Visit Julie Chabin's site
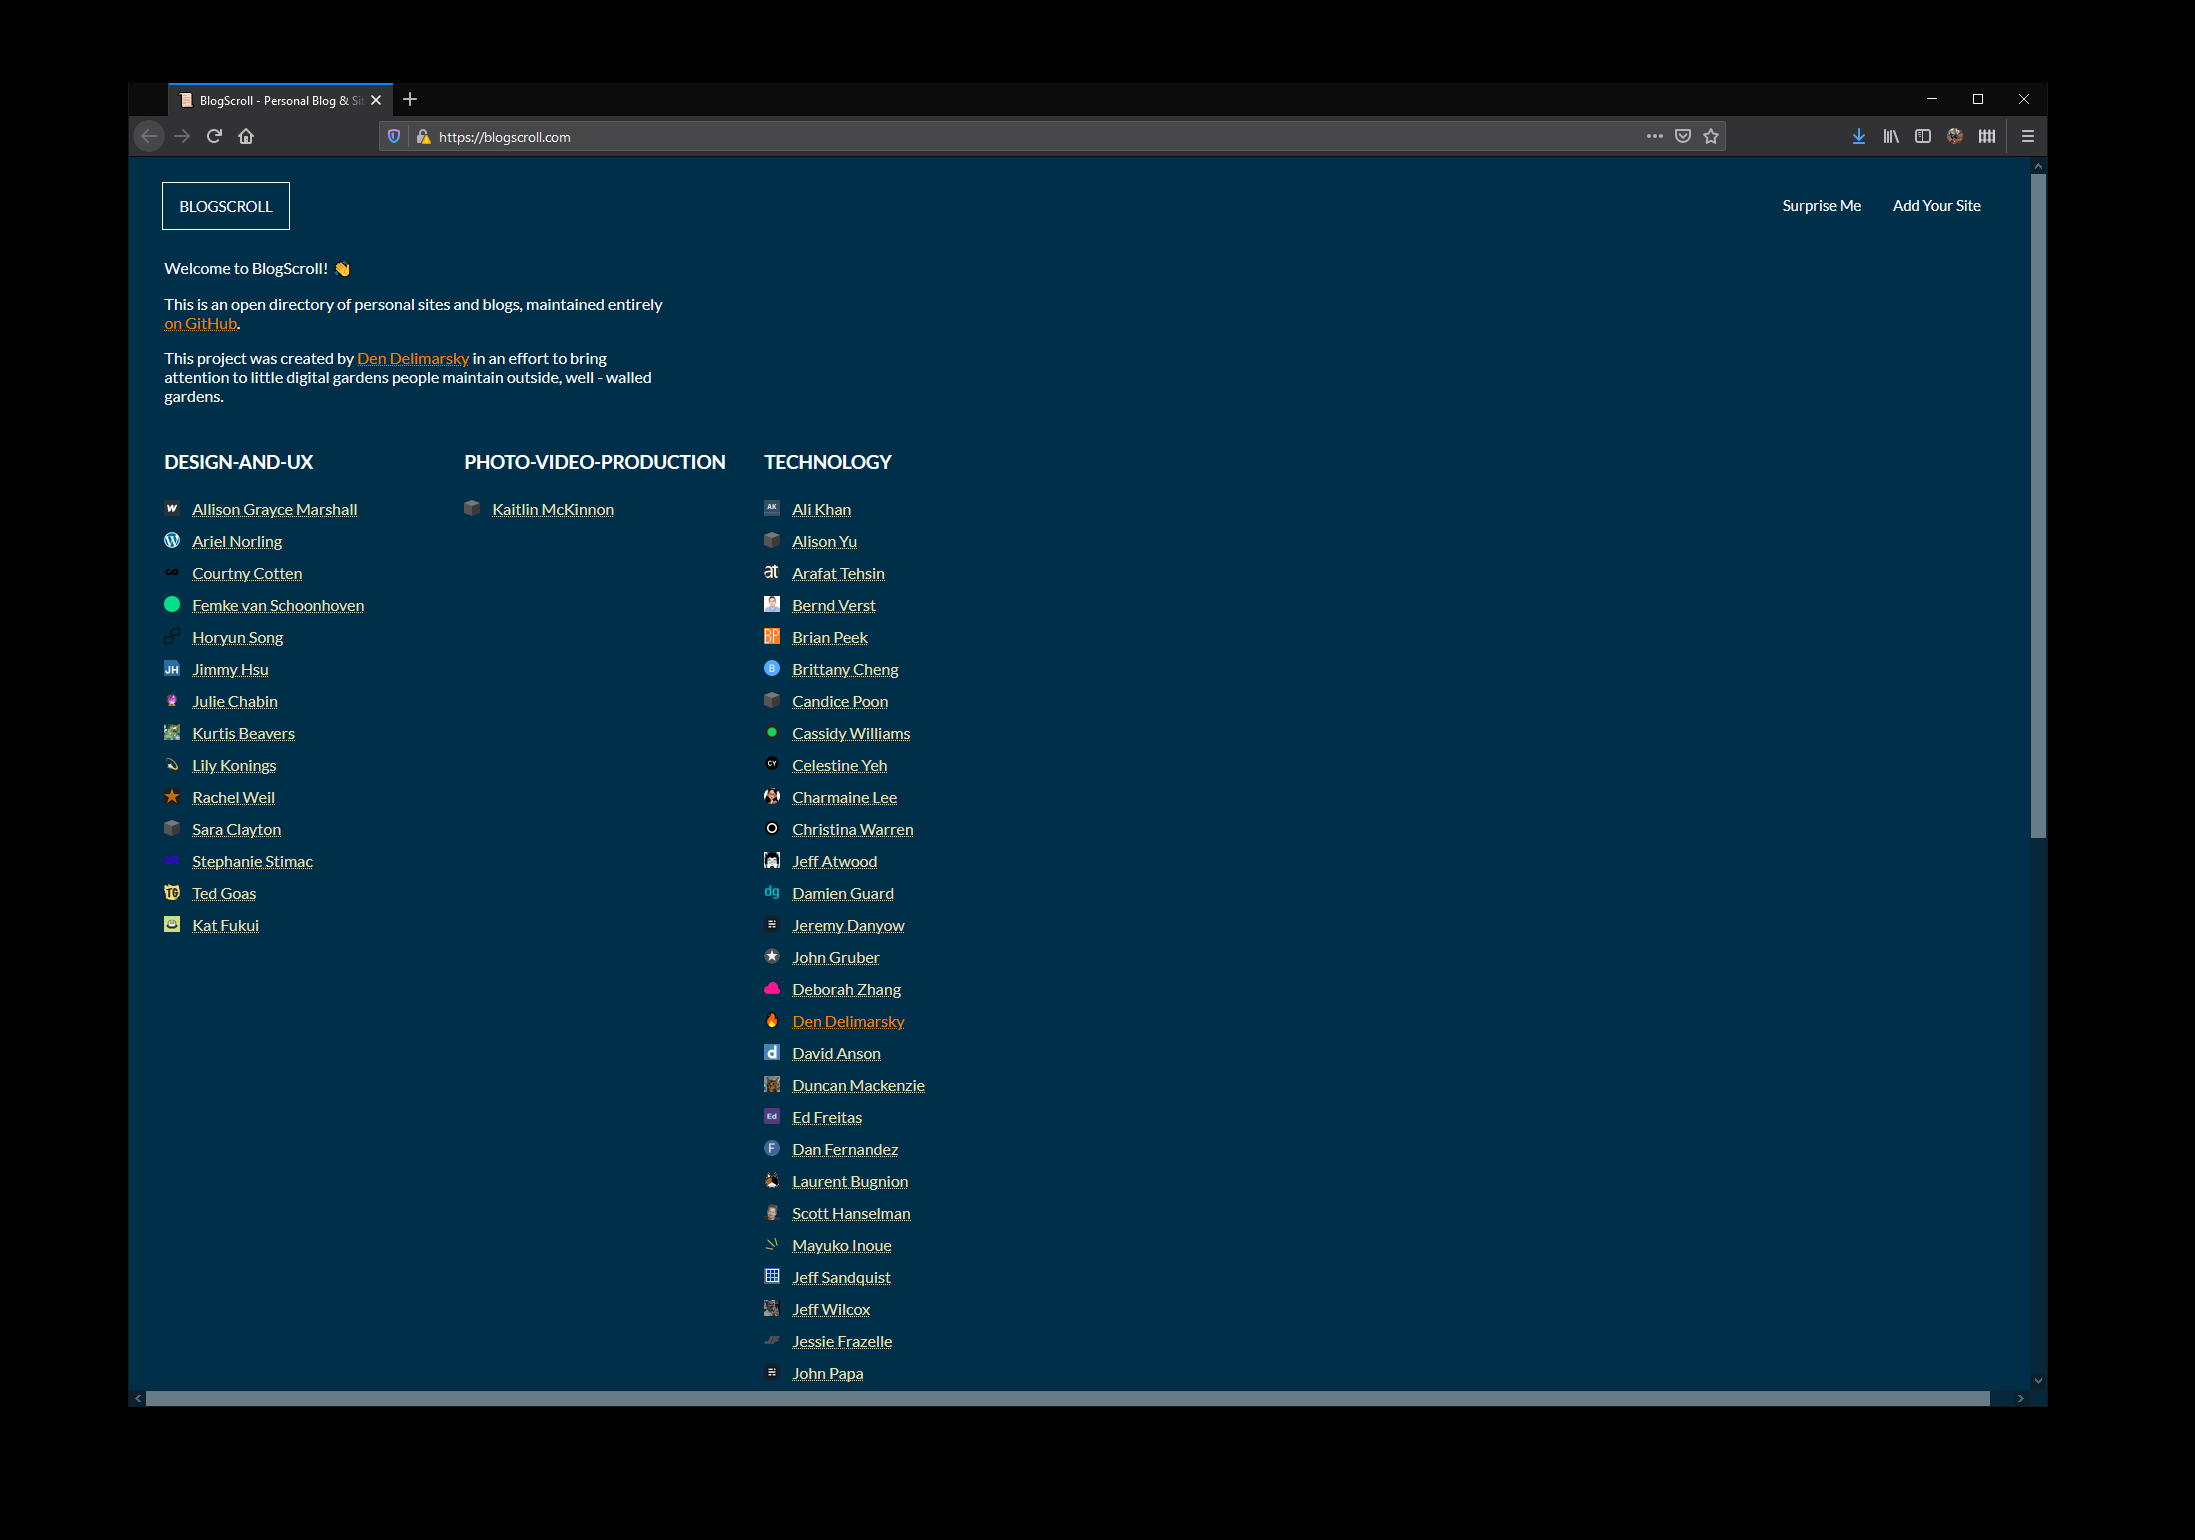The image size is (2195, 1540). pos(235,702)
